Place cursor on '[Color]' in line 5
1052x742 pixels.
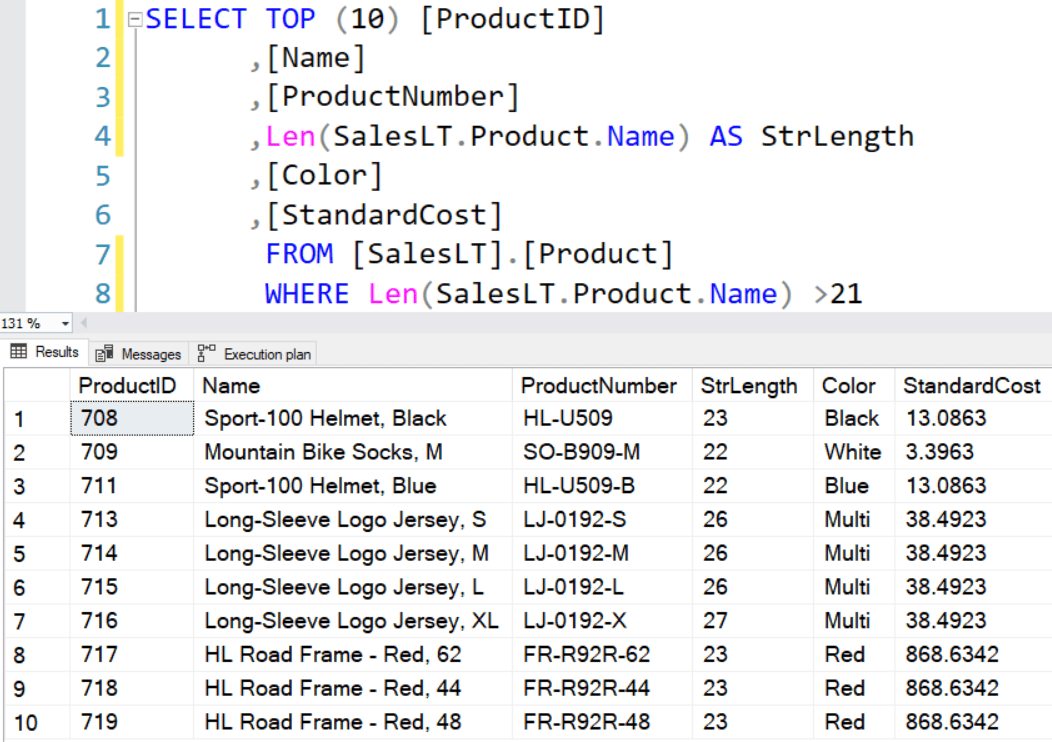pos(325,176)
